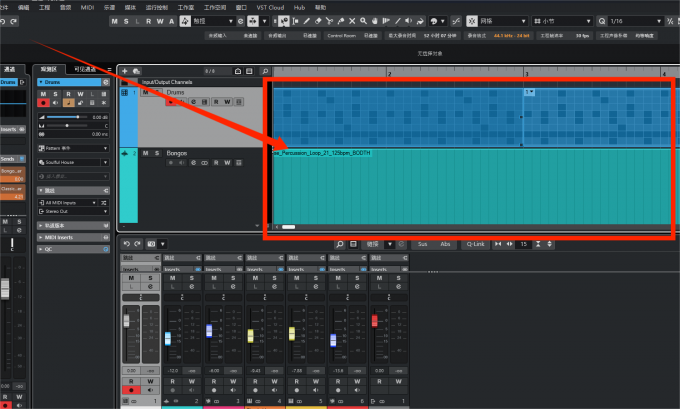
Task: Adjust the Drums pan slider in inspector
Action: (x=67, y=126)
